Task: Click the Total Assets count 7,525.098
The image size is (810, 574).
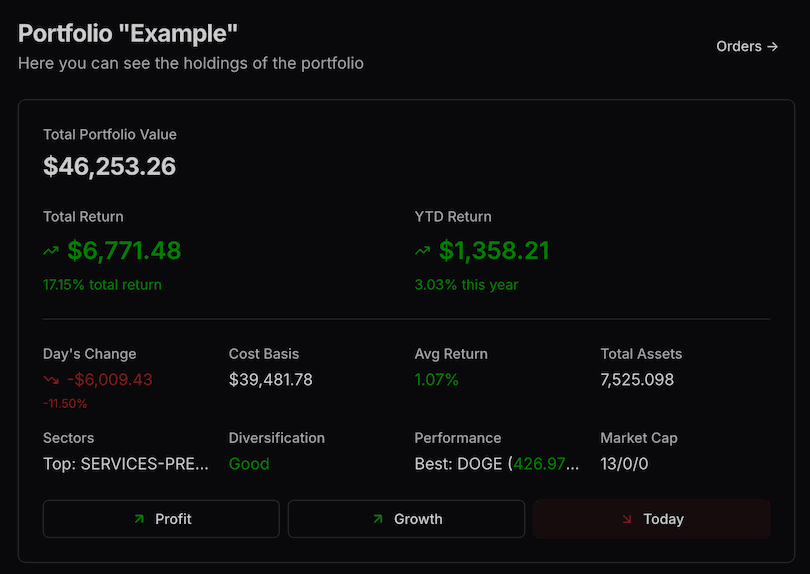Action: 637,380
